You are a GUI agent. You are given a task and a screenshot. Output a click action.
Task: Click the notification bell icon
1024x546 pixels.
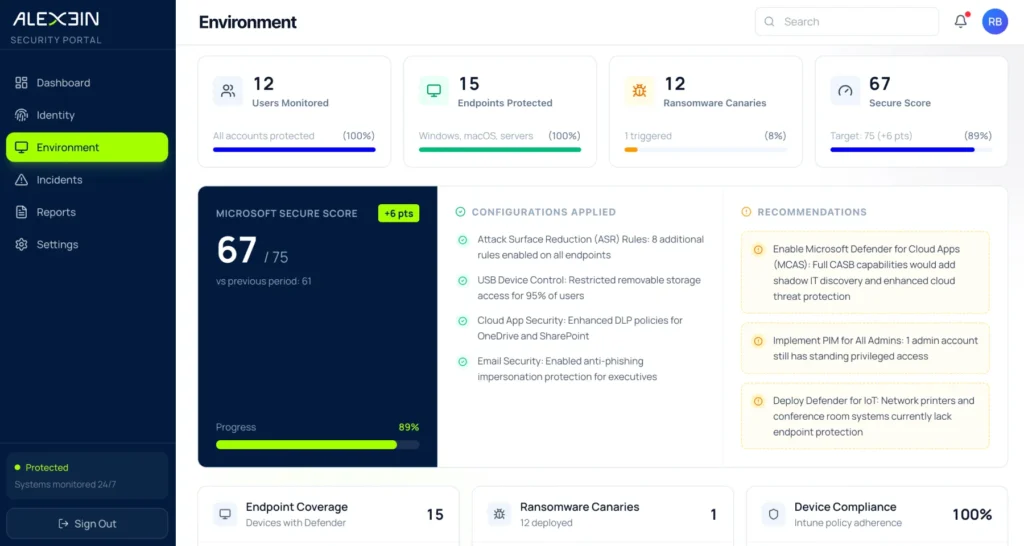[960, 21]
